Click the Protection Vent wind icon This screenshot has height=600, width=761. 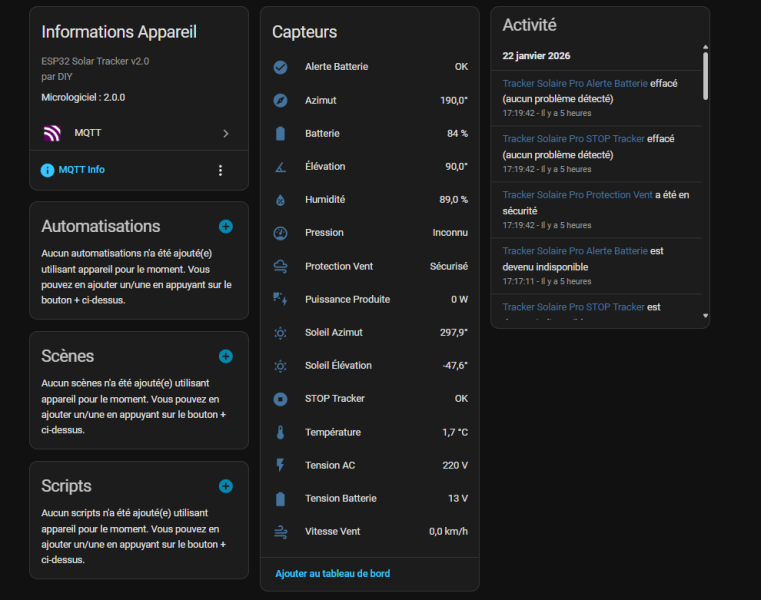(x=280, y=267)
